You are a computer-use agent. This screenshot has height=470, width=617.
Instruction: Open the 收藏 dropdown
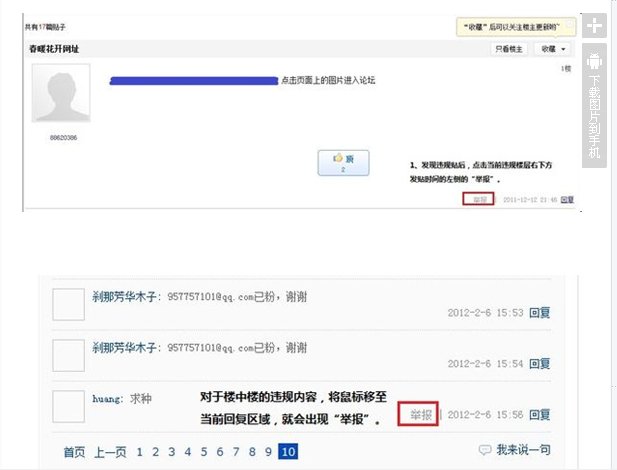[553, 49]
